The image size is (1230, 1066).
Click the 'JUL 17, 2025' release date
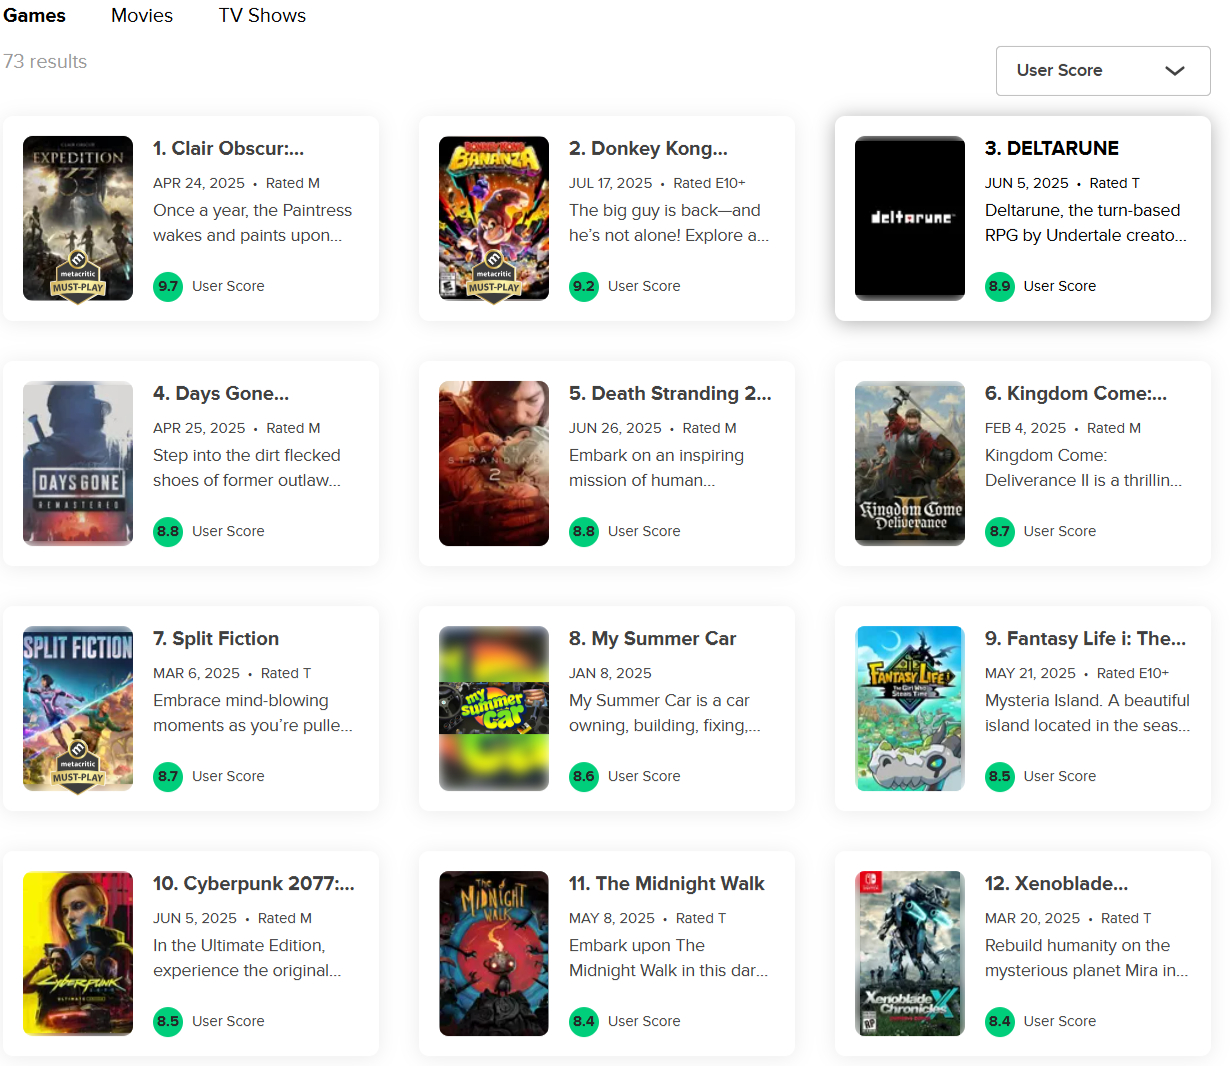click(610, 183)
